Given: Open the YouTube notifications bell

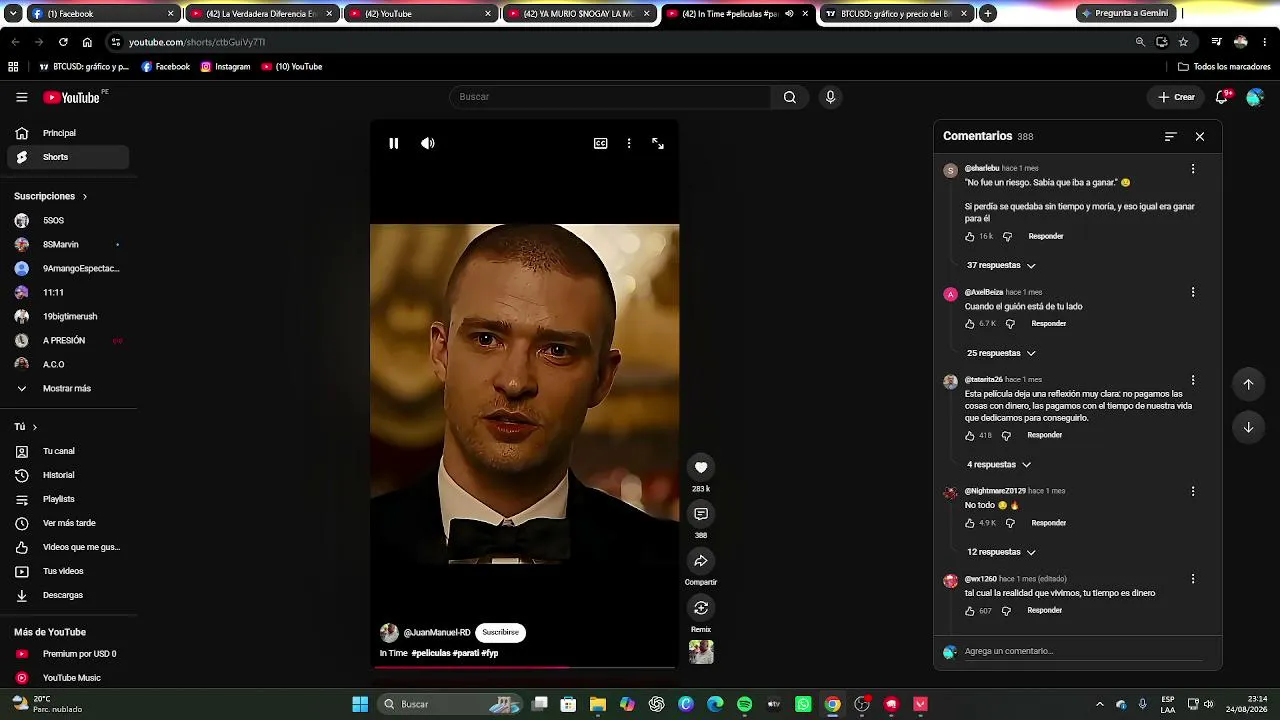Looking at the screenshot, I should pos(1222,97).
